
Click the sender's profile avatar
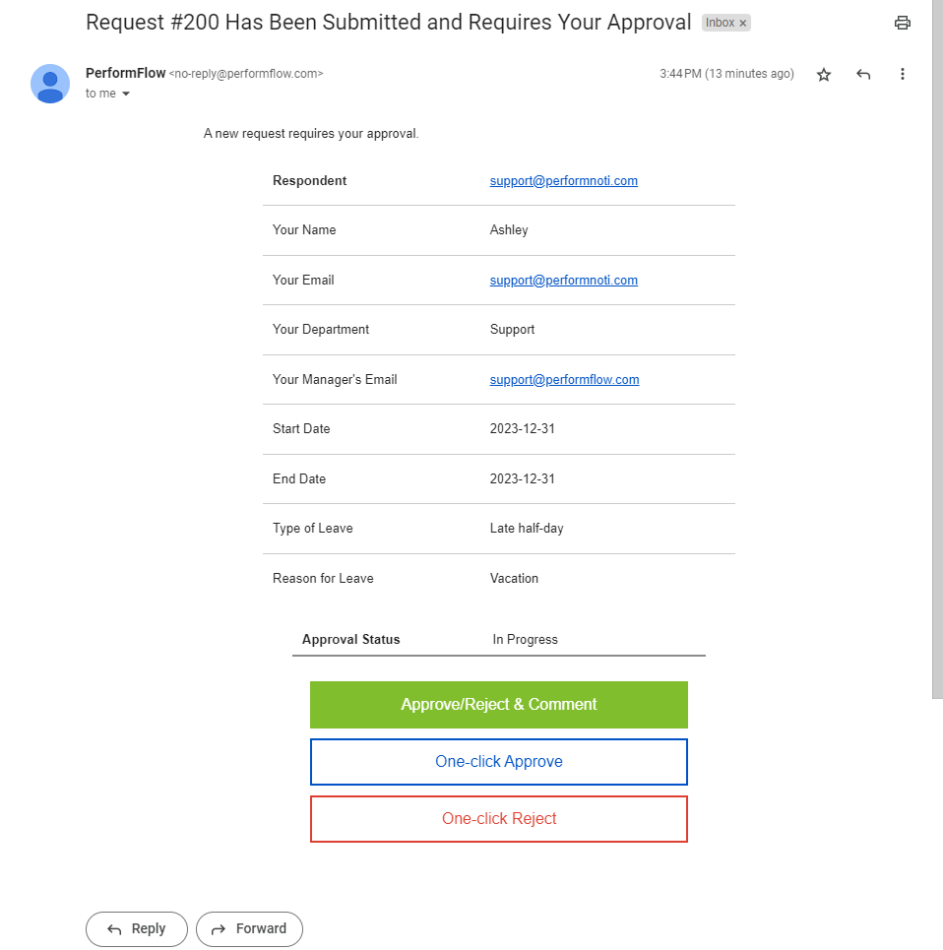(51, 82)
